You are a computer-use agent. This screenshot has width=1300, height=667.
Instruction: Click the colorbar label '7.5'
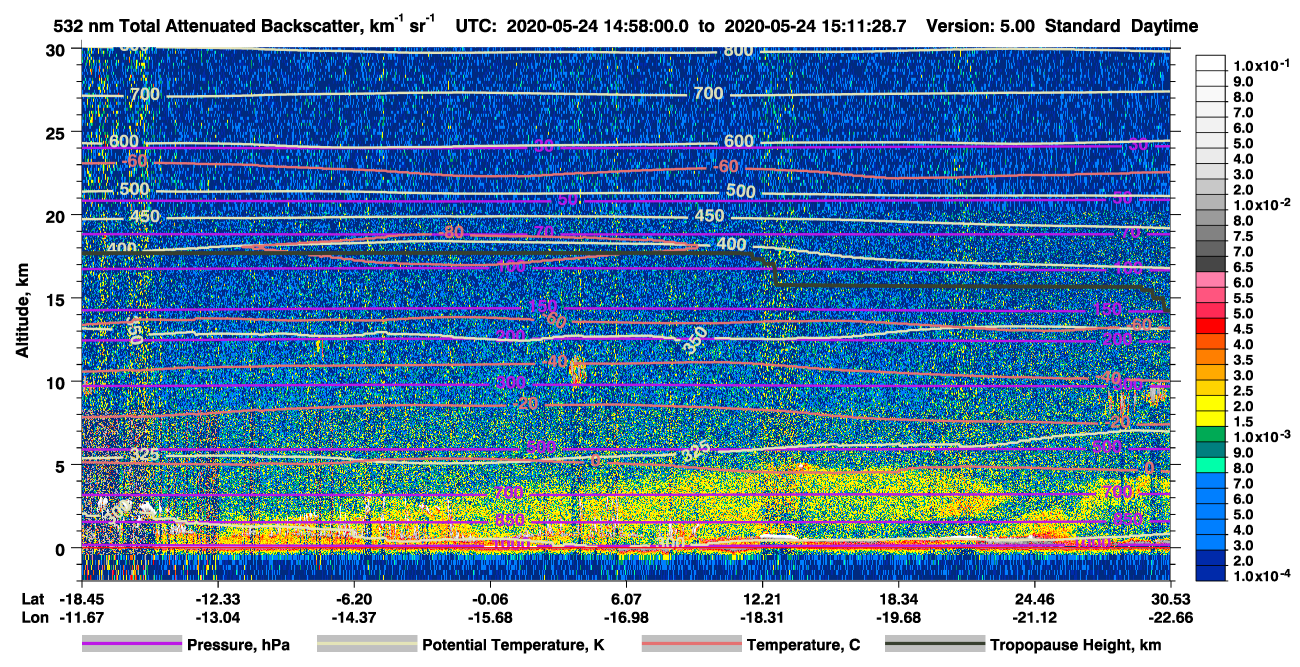(1245, 235)
